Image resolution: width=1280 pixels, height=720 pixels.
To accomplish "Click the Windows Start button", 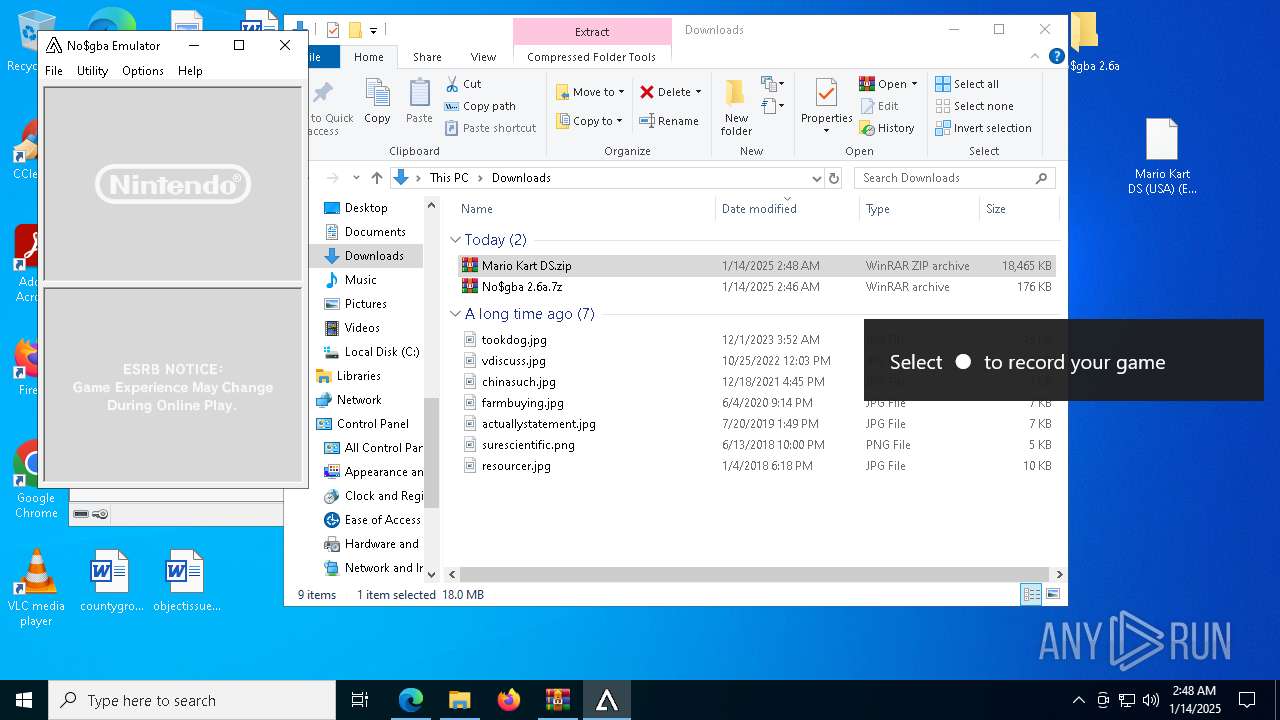I will pos(24,700).
